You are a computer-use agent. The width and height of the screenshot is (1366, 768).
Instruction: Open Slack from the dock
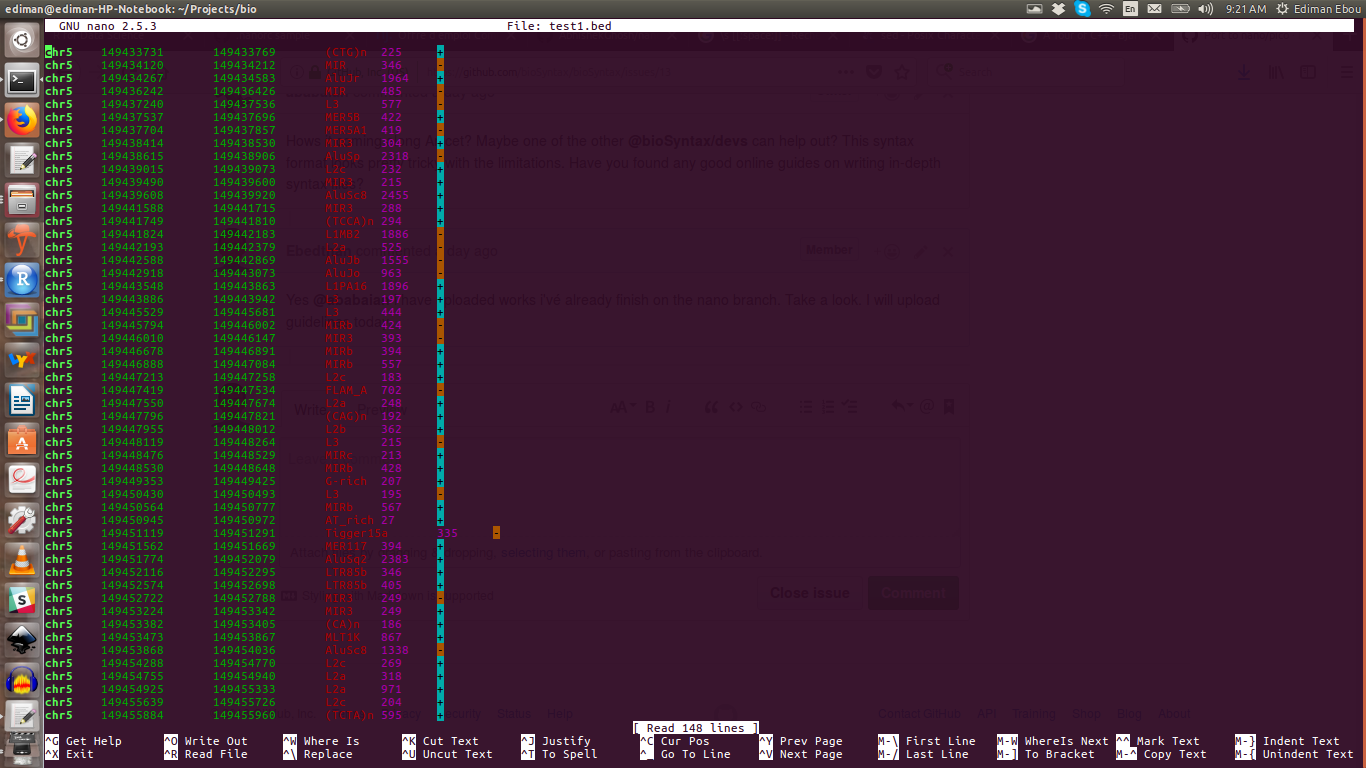22,600
